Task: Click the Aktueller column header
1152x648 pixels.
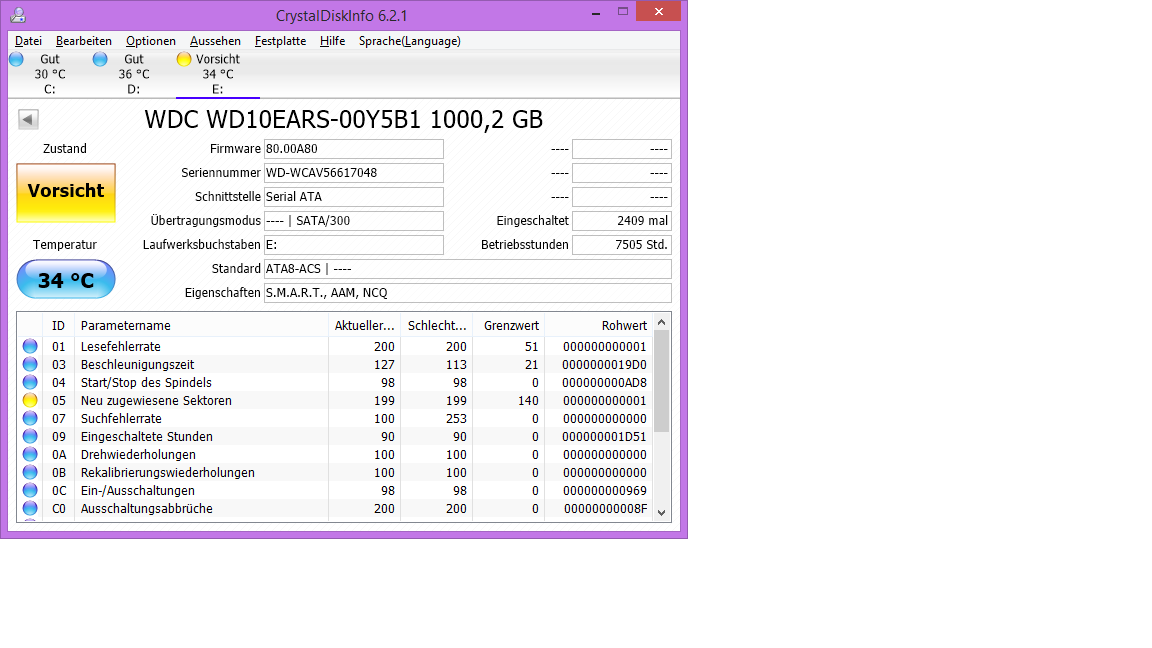Action: tap(364, 325)
